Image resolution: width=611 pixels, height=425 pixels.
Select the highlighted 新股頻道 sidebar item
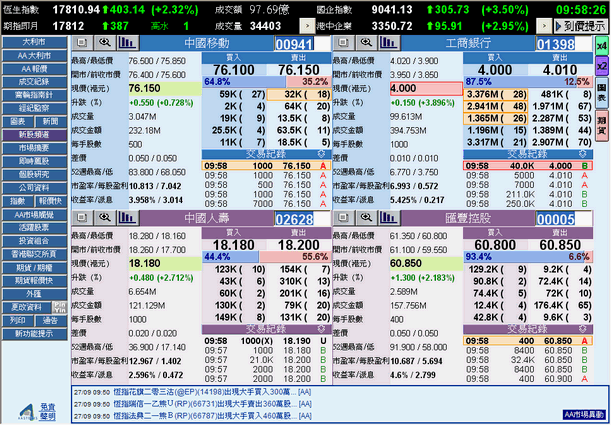(x=35, y=135)
